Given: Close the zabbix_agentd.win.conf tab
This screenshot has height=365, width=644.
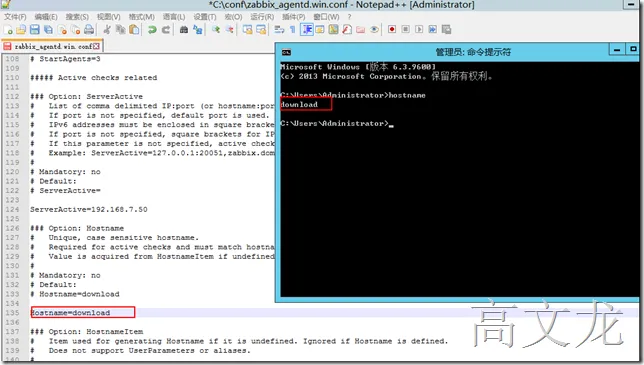Looking at the screenshot, I should (x=96, y=46).
